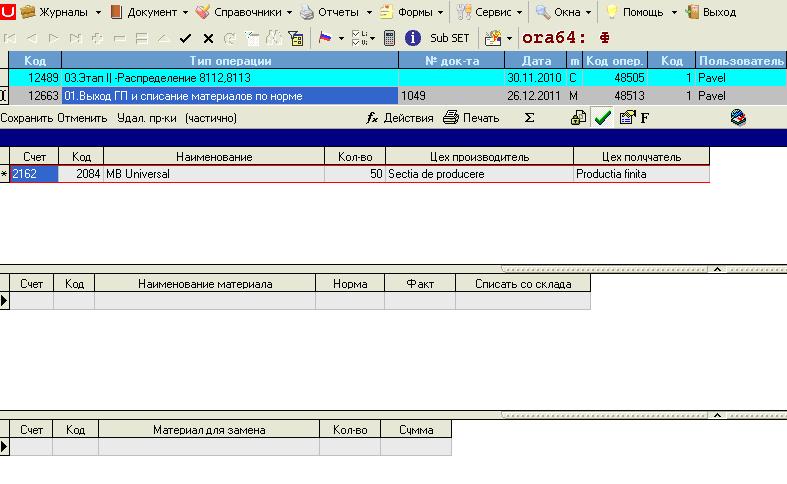Screen dimensions: 787x484
Task: Expand the Документ menu arrow
Action: click(x=185, y=13)
